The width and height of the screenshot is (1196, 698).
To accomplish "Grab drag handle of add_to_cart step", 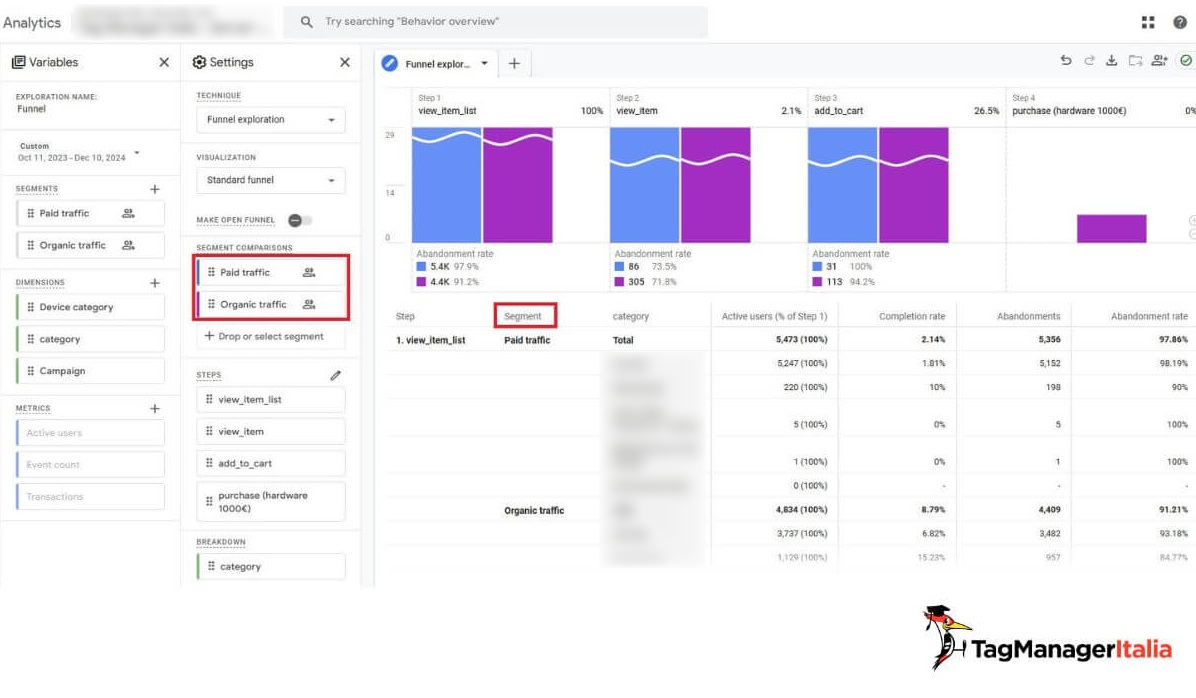I will pyautogui.click(x=209, y=463).
